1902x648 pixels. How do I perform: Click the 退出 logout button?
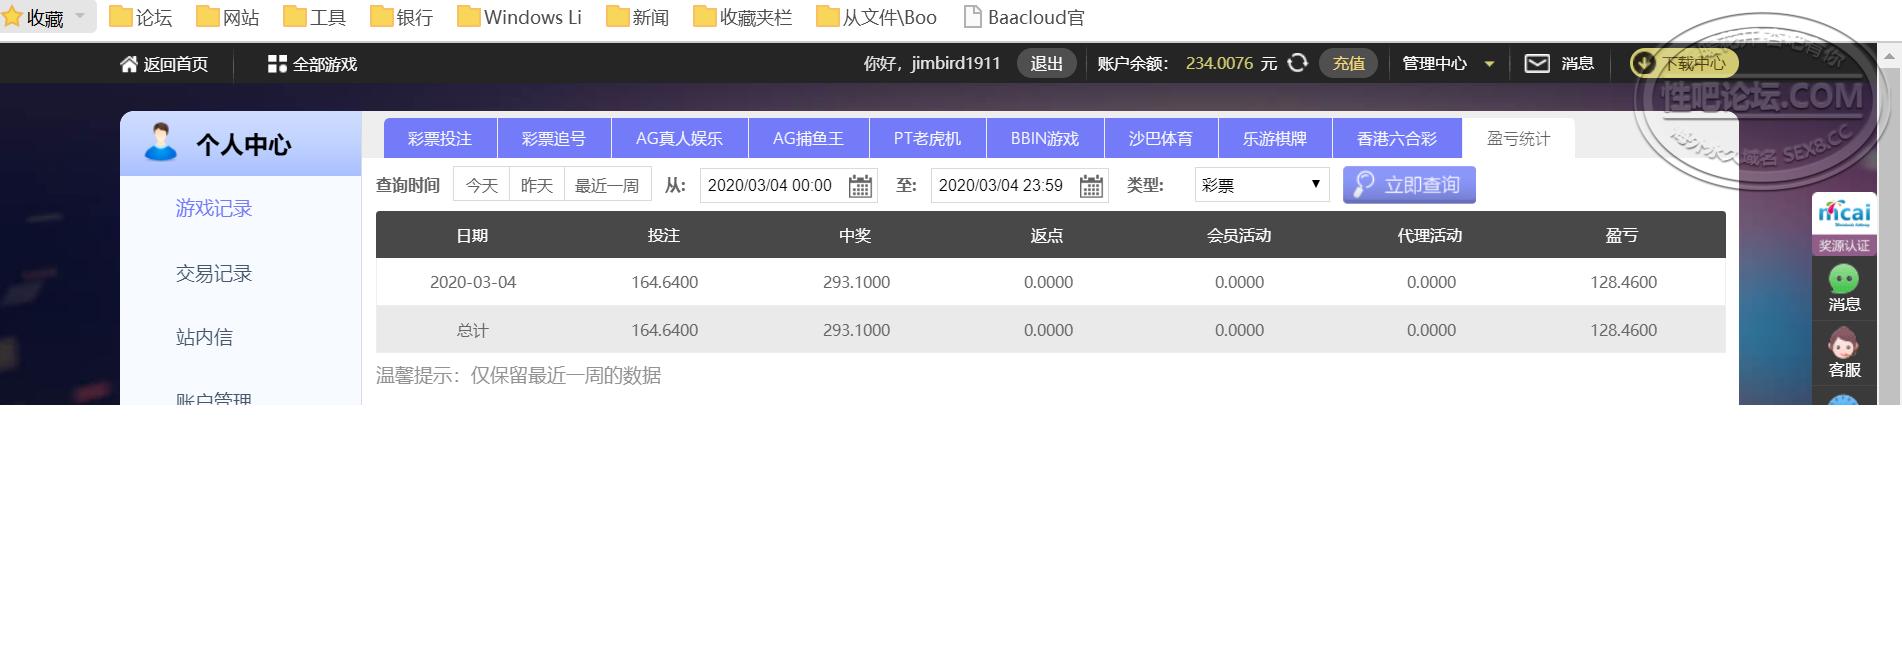(1046, 63)
